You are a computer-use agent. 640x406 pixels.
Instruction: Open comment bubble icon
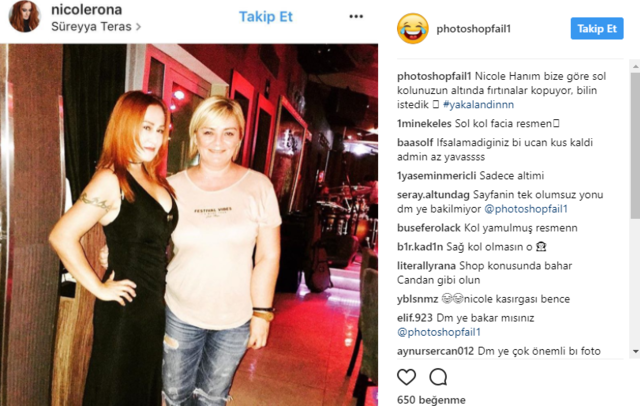[438, 377]
